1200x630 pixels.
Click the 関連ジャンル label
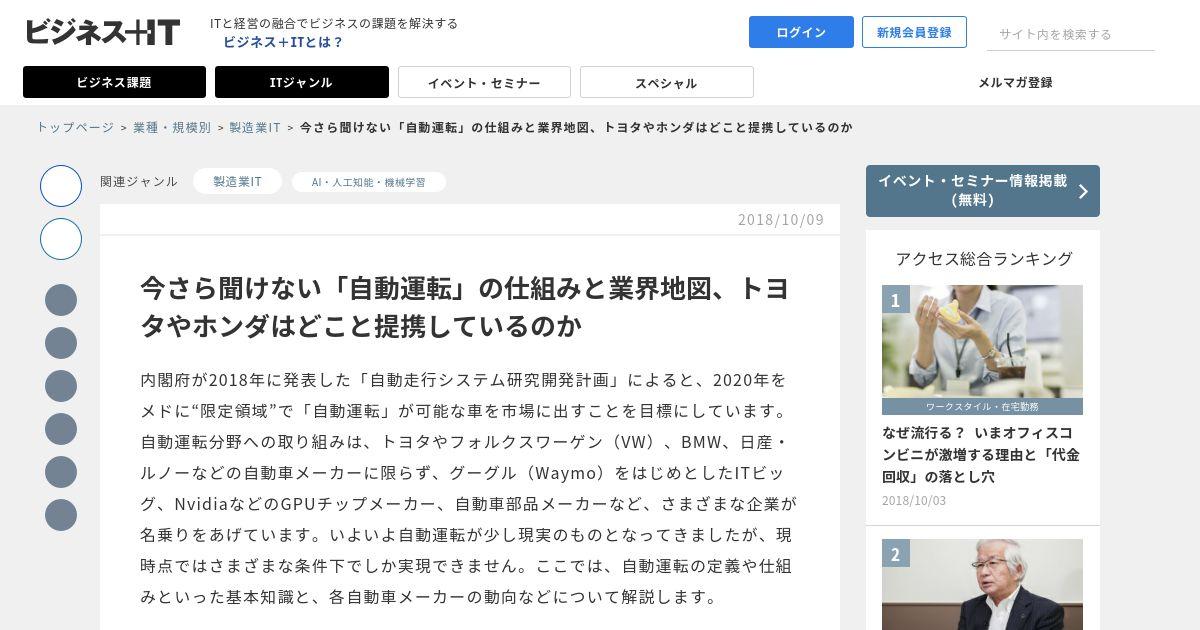point(139,181)
